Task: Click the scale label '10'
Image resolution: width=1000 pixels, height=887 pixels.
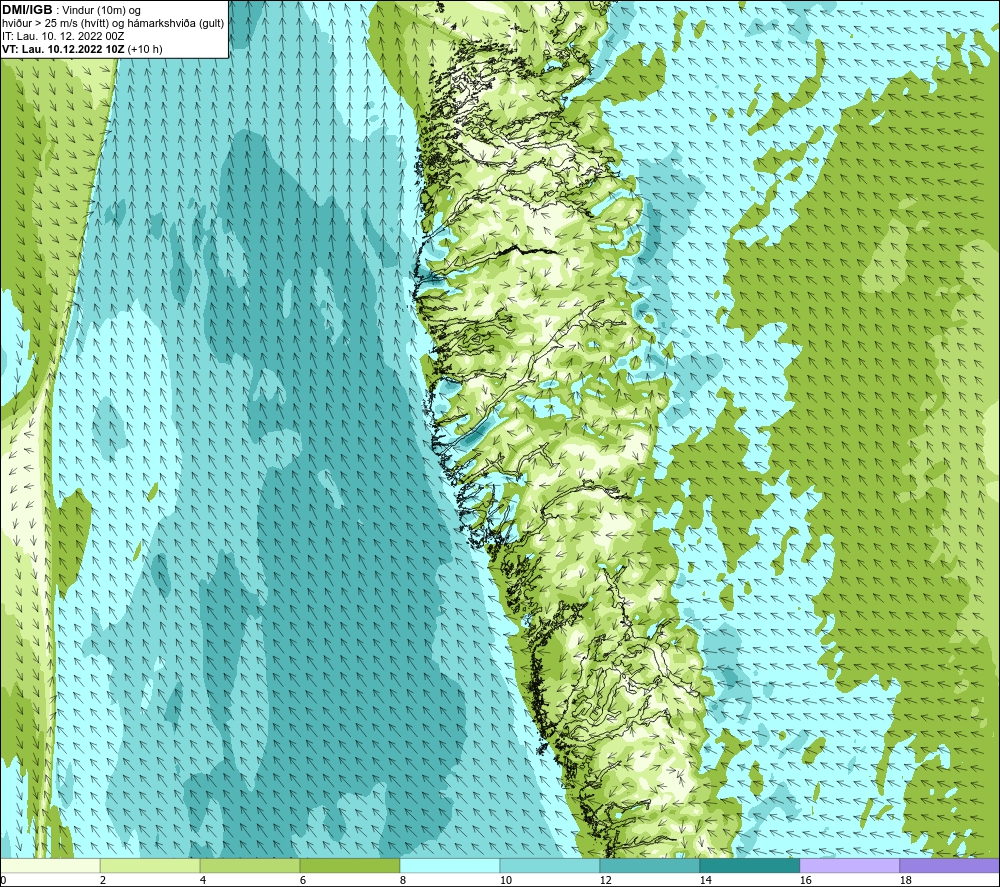Action: (505, 880)
